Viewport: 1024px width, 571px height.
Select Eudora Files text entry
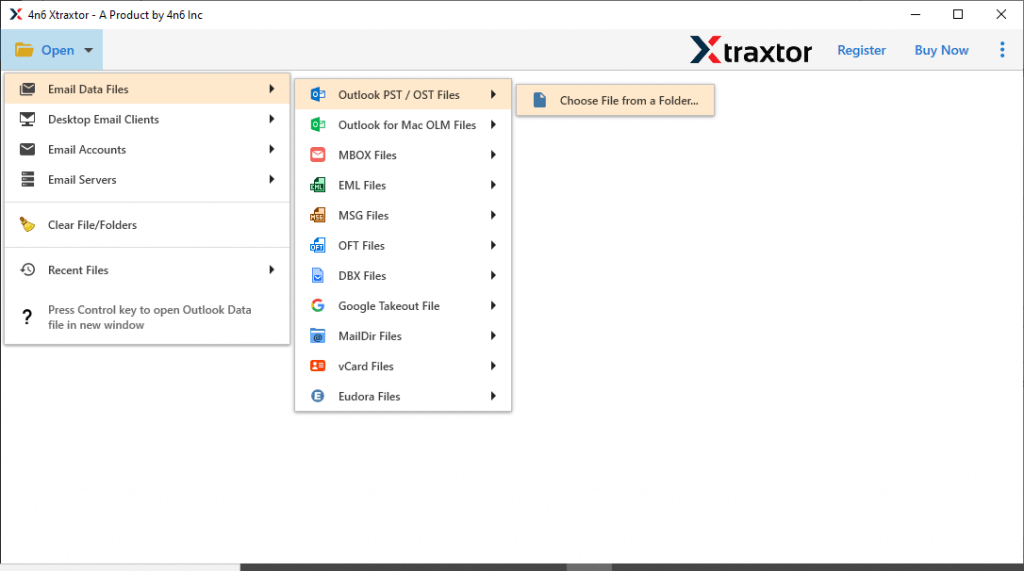pos(369,397)
